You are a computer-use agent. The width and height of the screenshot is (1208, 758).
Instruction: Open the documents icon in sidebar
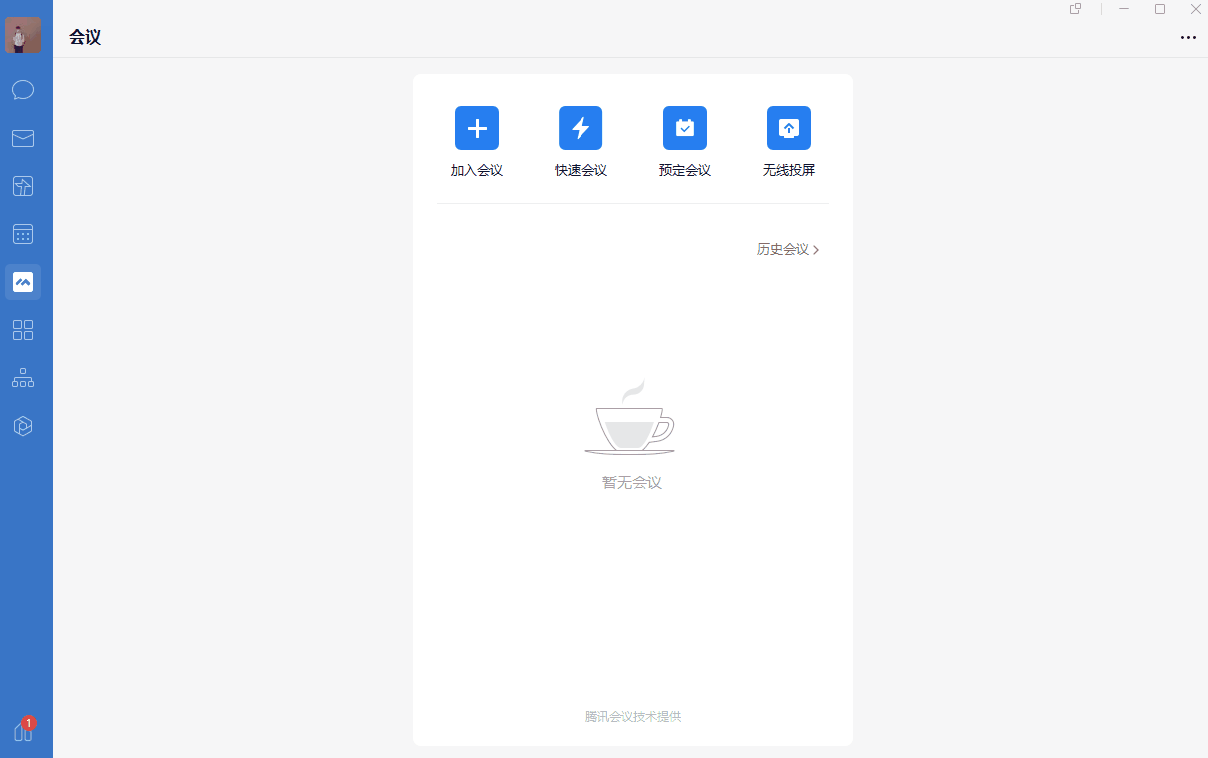point(23,186)
